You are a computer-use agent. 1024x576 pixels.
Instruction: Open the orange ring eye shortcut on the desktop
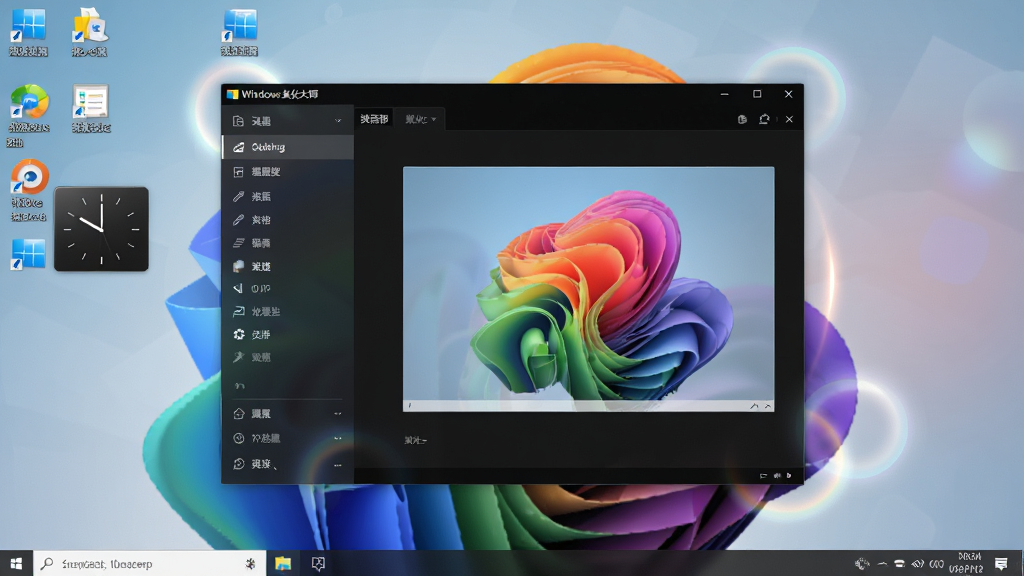click(x=29, y=190)
